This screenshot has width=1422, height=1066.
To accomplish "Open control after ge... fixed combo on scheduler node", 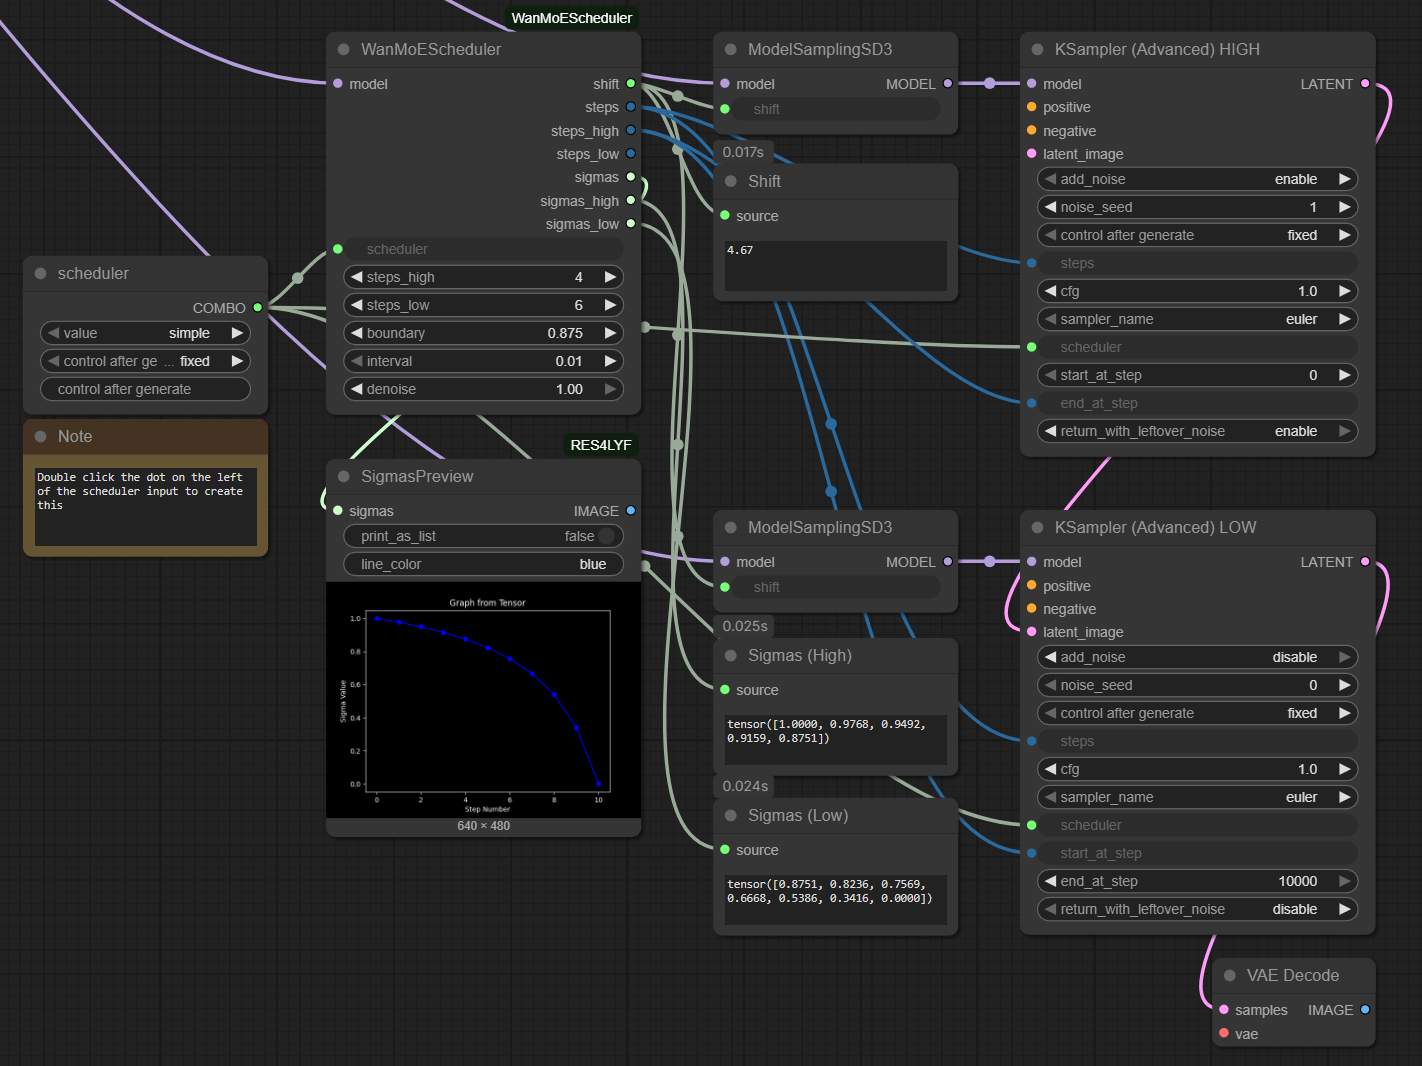I will click(146, 361).
